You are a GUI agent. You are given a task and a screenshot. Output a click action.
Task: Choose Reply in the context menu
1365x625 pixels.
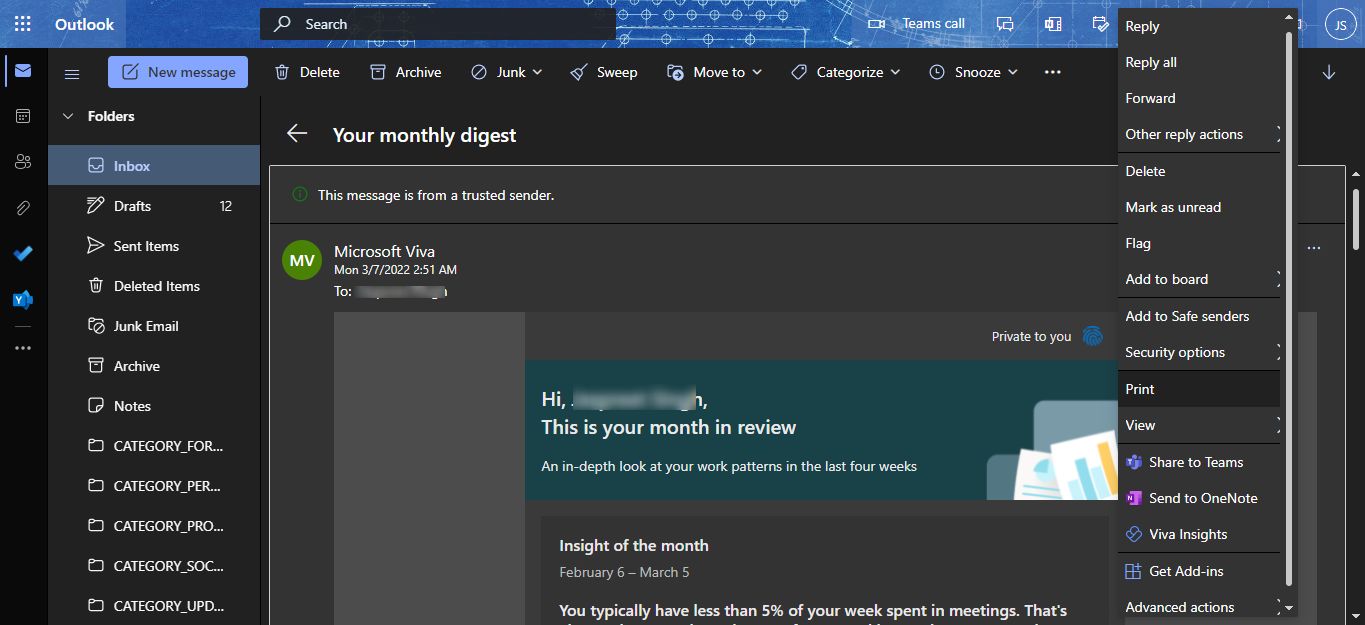point(1199,26)
